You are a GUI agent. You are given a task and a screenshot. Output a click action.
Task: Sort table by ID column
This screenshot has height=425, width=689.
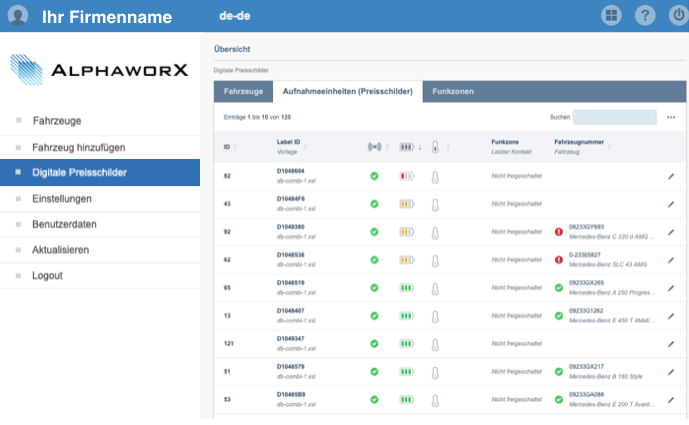(228, 147)
